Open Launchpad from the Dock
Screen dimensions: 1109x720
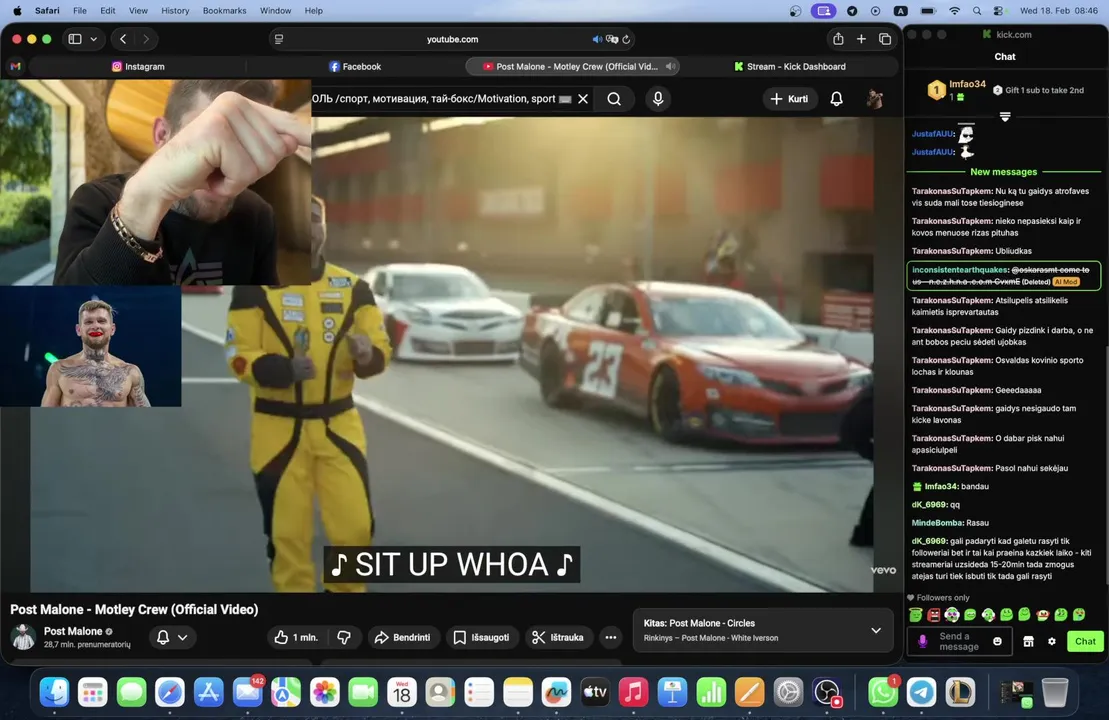point(93,692)
